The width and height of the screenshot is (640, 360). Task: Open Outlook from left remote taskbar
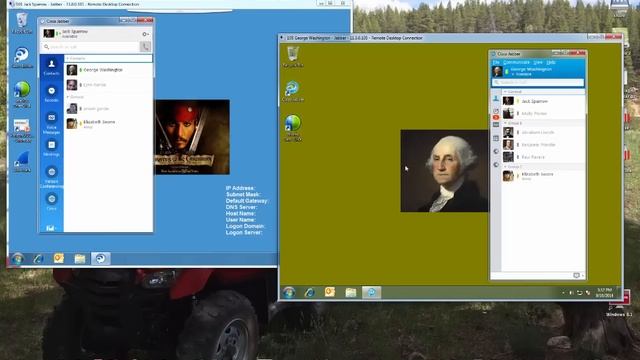click(x=59, y=259)
